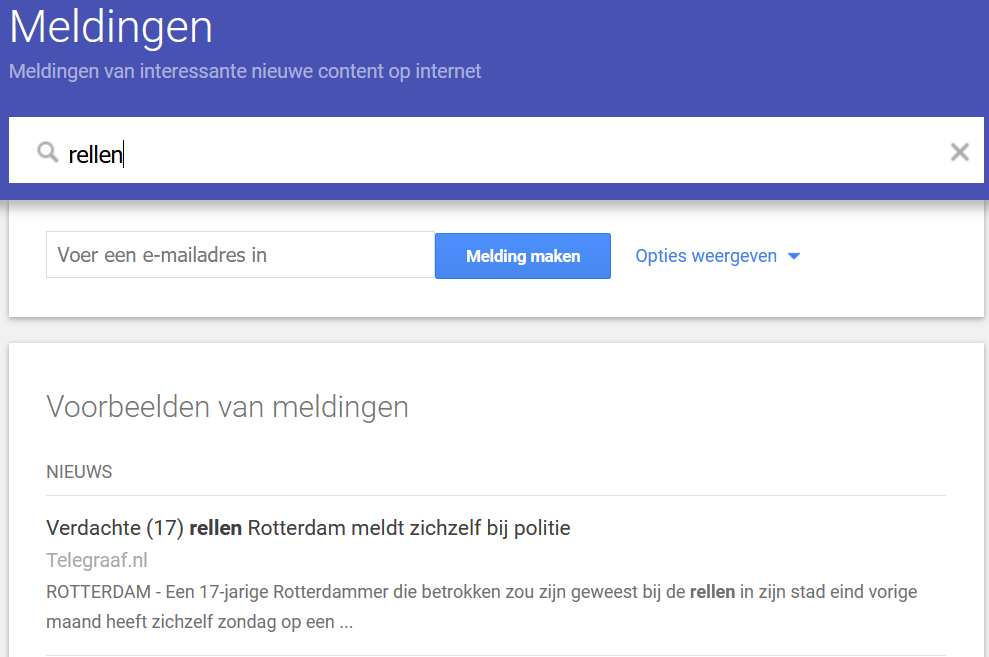Clear the search query with X
Viewport: 989px width, 657px height.
coord(959,152)
